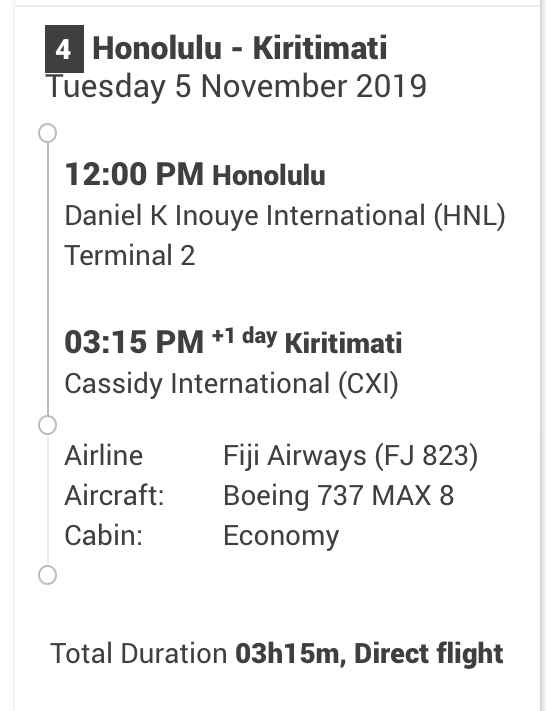Click the Honolulu departure city name
The width and height of the screenshot is (546, 711).
pos(269,175)
